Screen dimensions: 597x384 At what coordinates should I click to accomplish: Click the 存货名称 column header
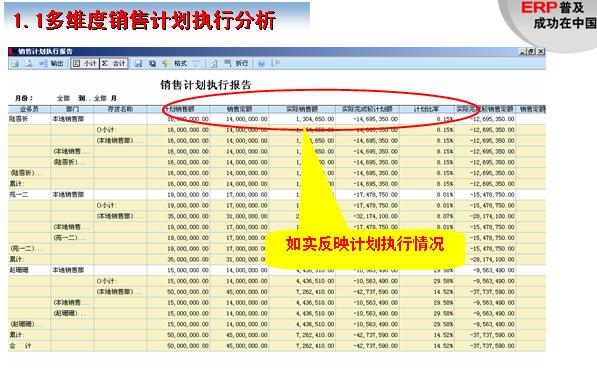click(120, 109)
